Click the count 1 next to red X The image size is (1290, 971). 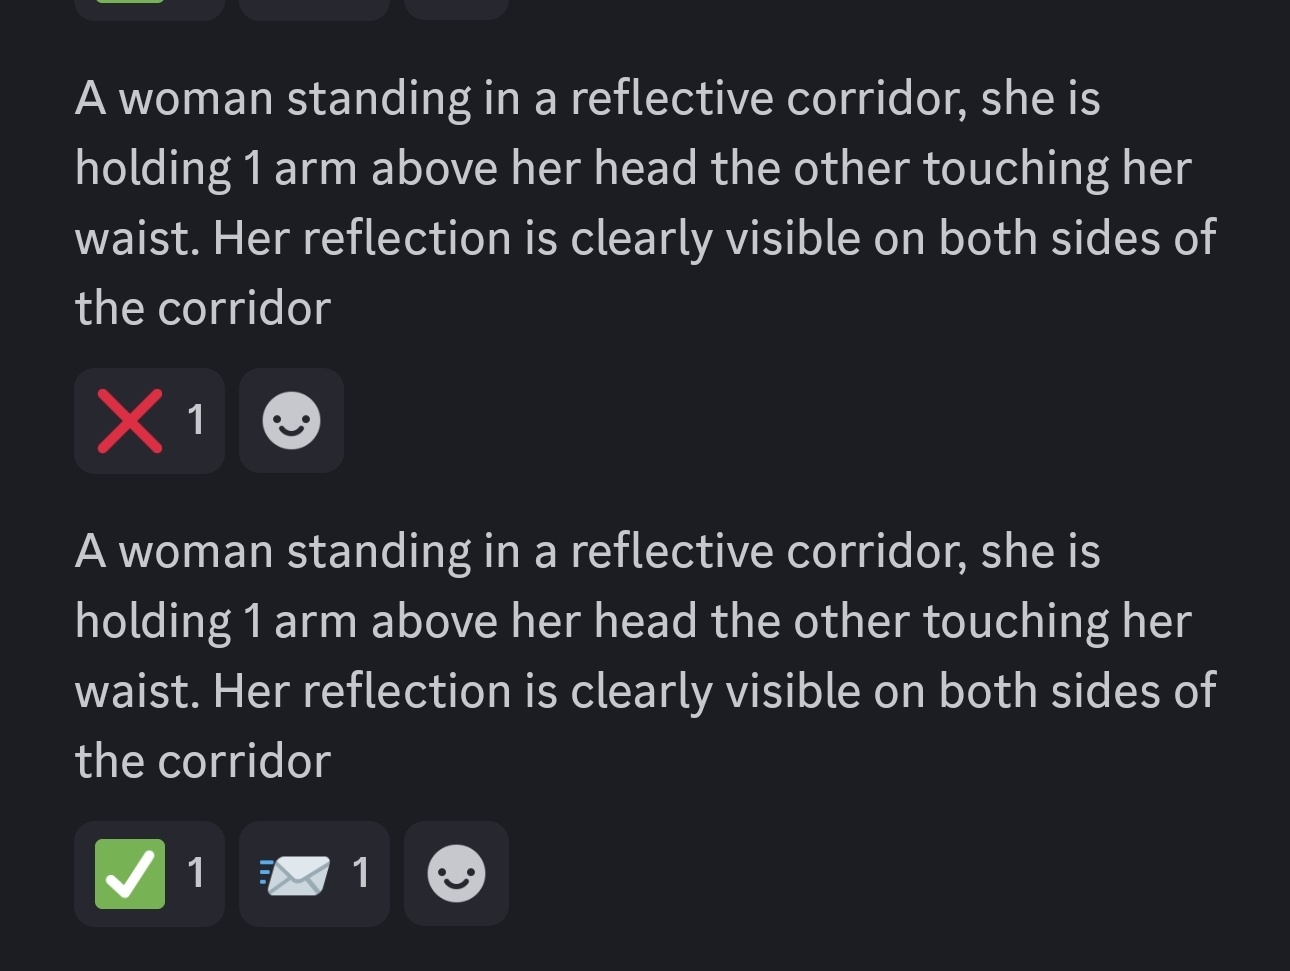pos(196,421)
